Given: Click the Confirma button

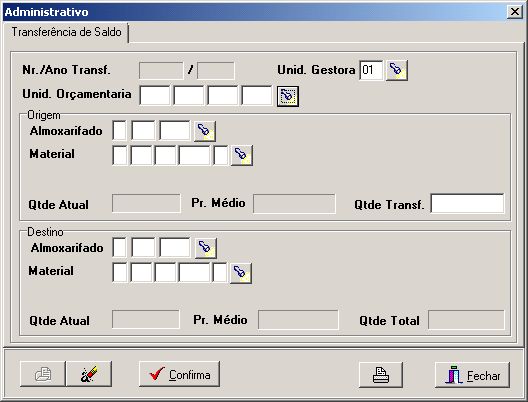Looking at the screenshot, I should point(179,374).
